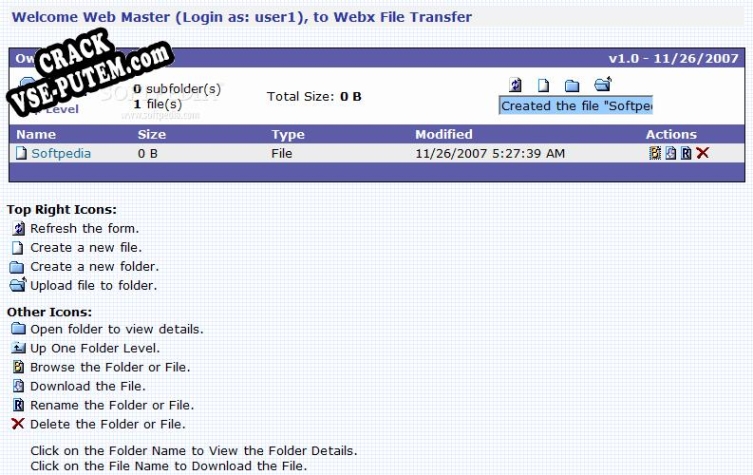The width and height of the screenshot is (753, 475).
Task: Click the Refresh icon in the legend list
Action: point(18,228)
